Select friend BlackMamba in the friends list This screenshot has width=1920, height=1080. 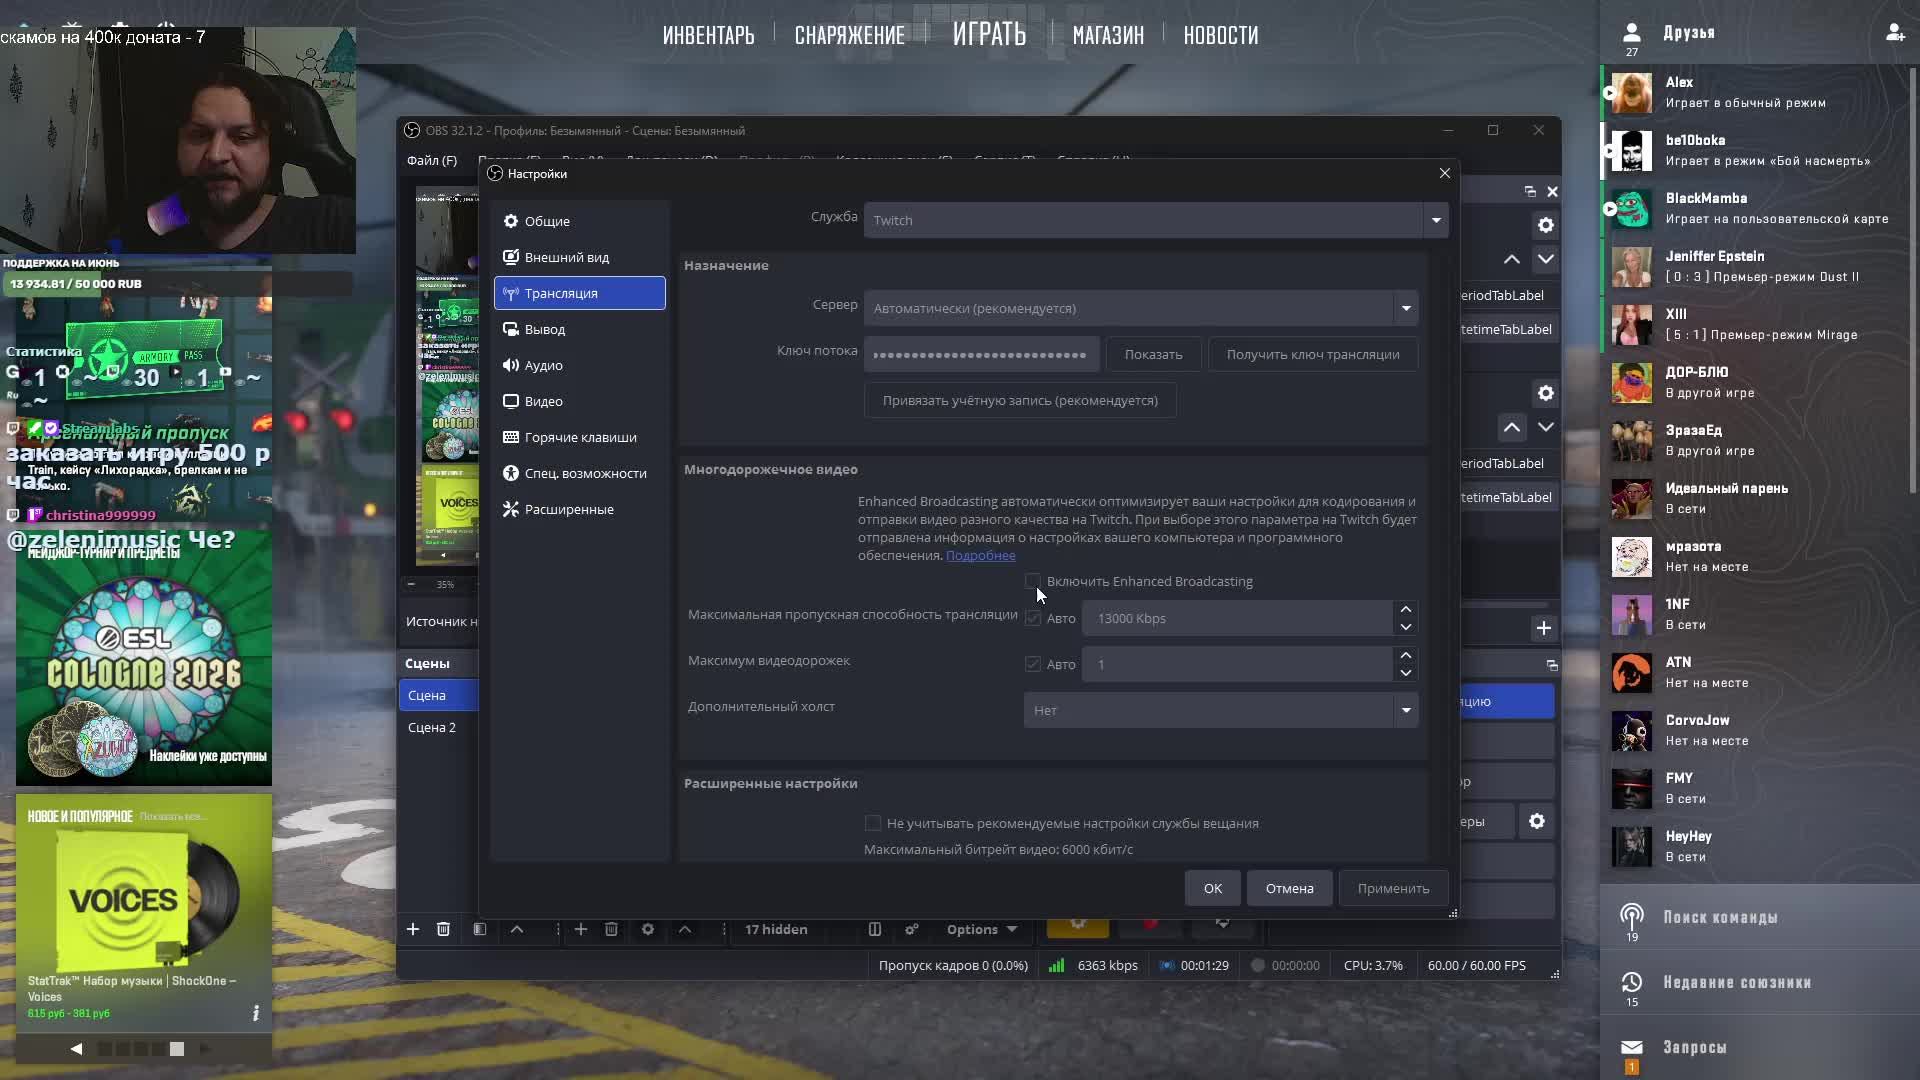(1754, 208)
